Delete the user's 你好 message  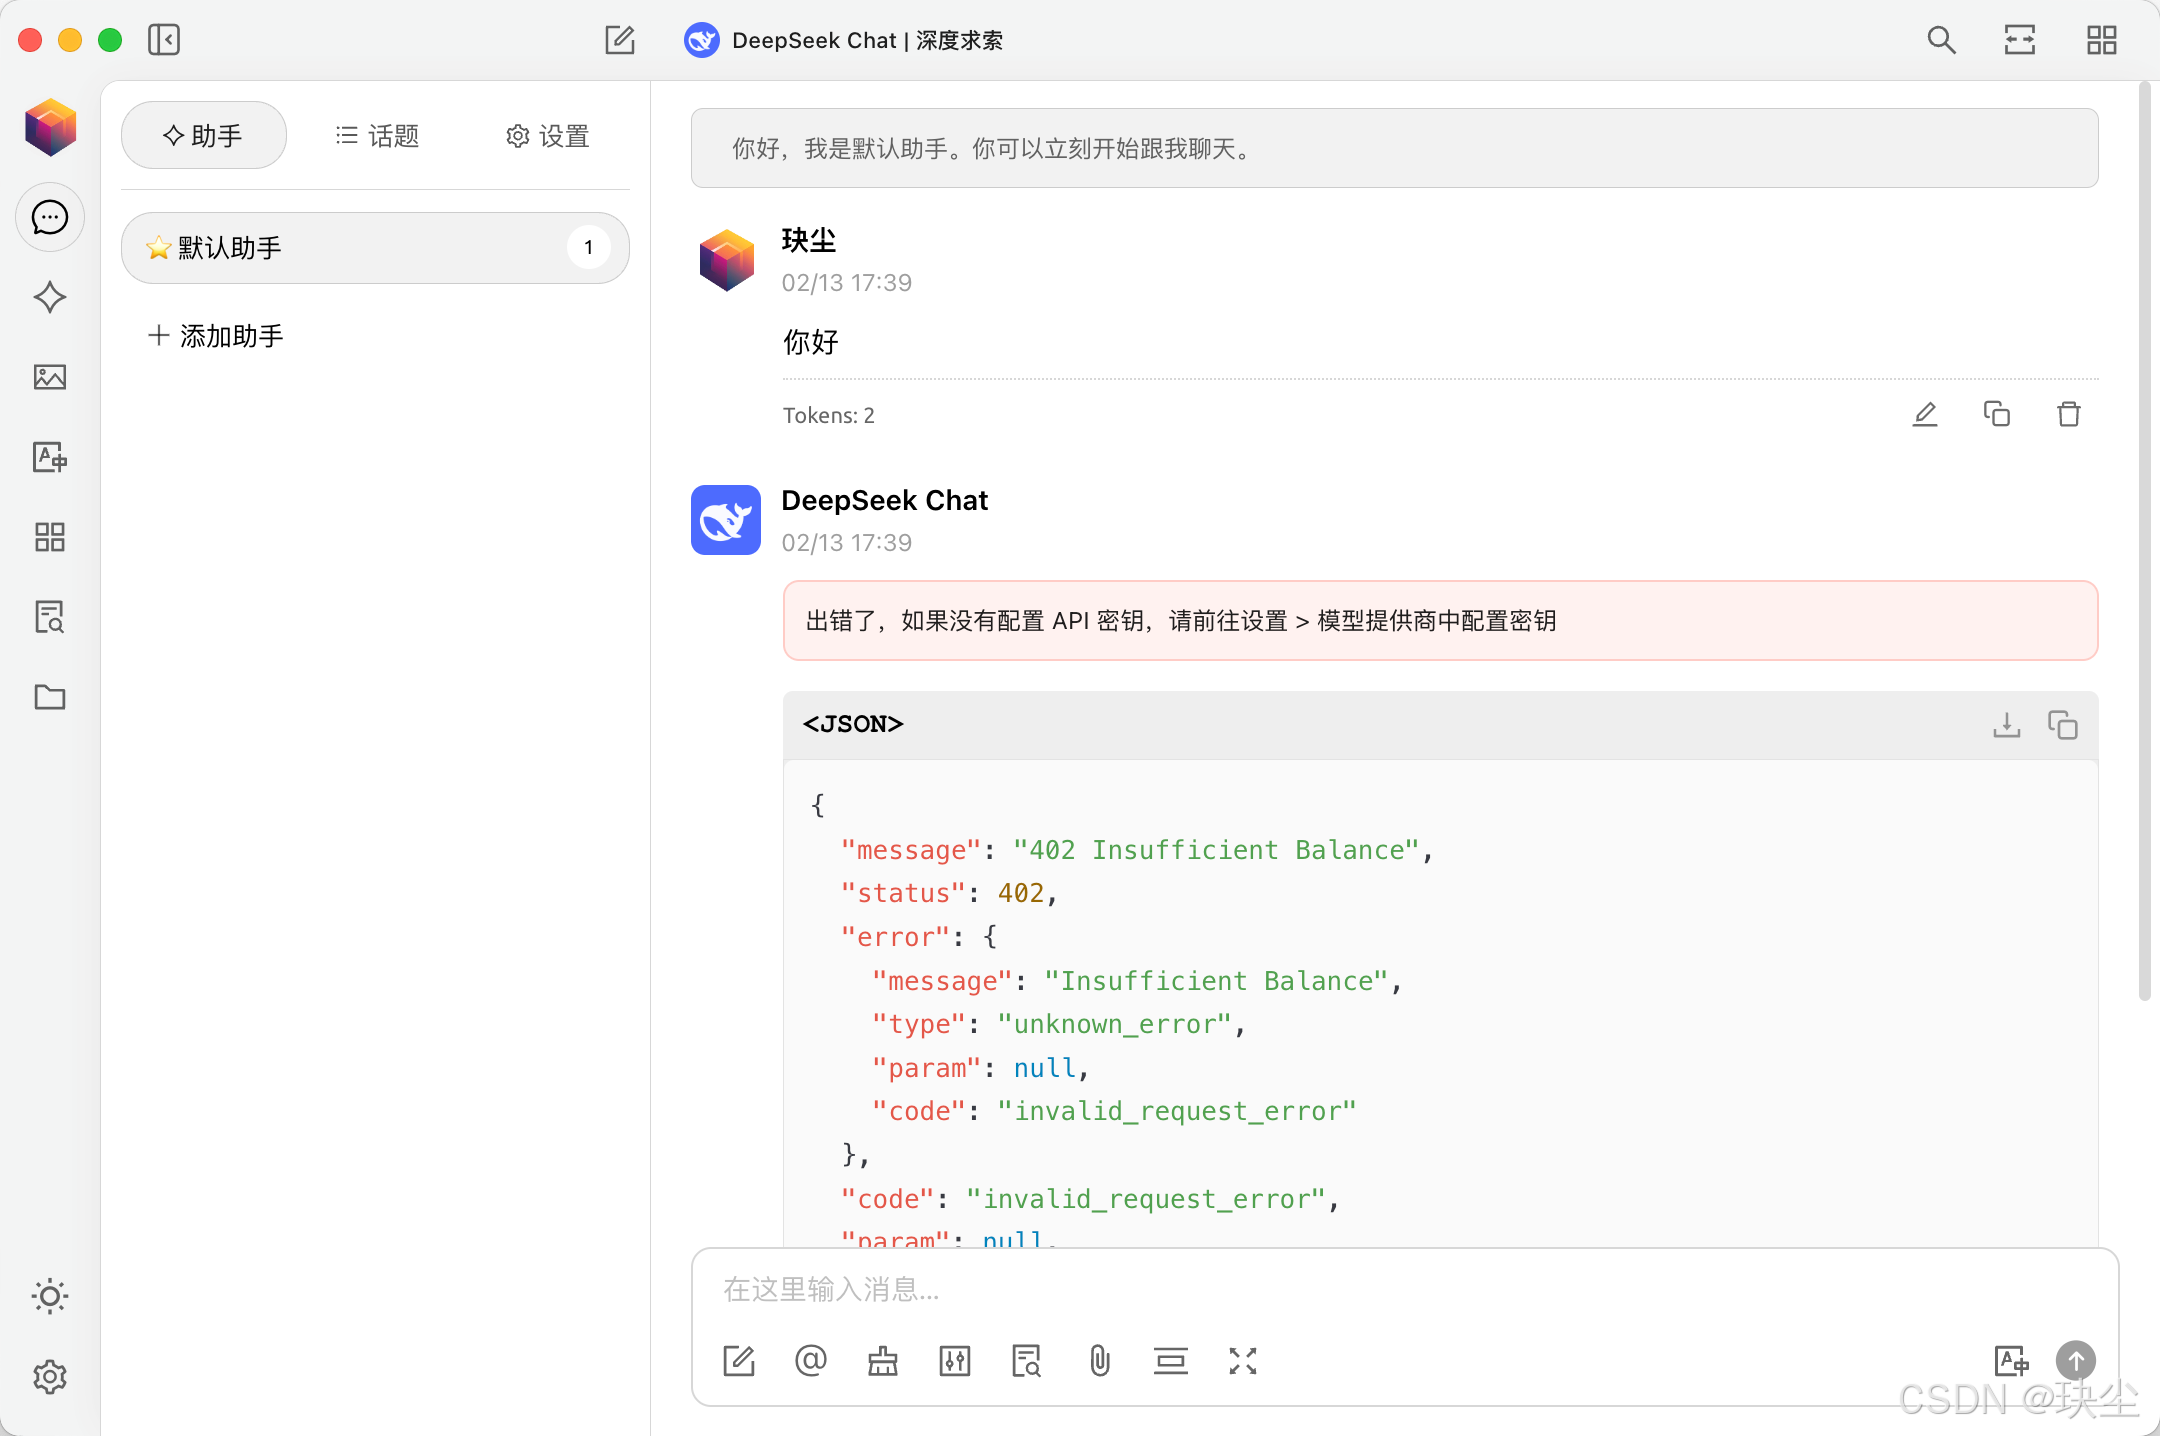click(x=2069, y=414)
